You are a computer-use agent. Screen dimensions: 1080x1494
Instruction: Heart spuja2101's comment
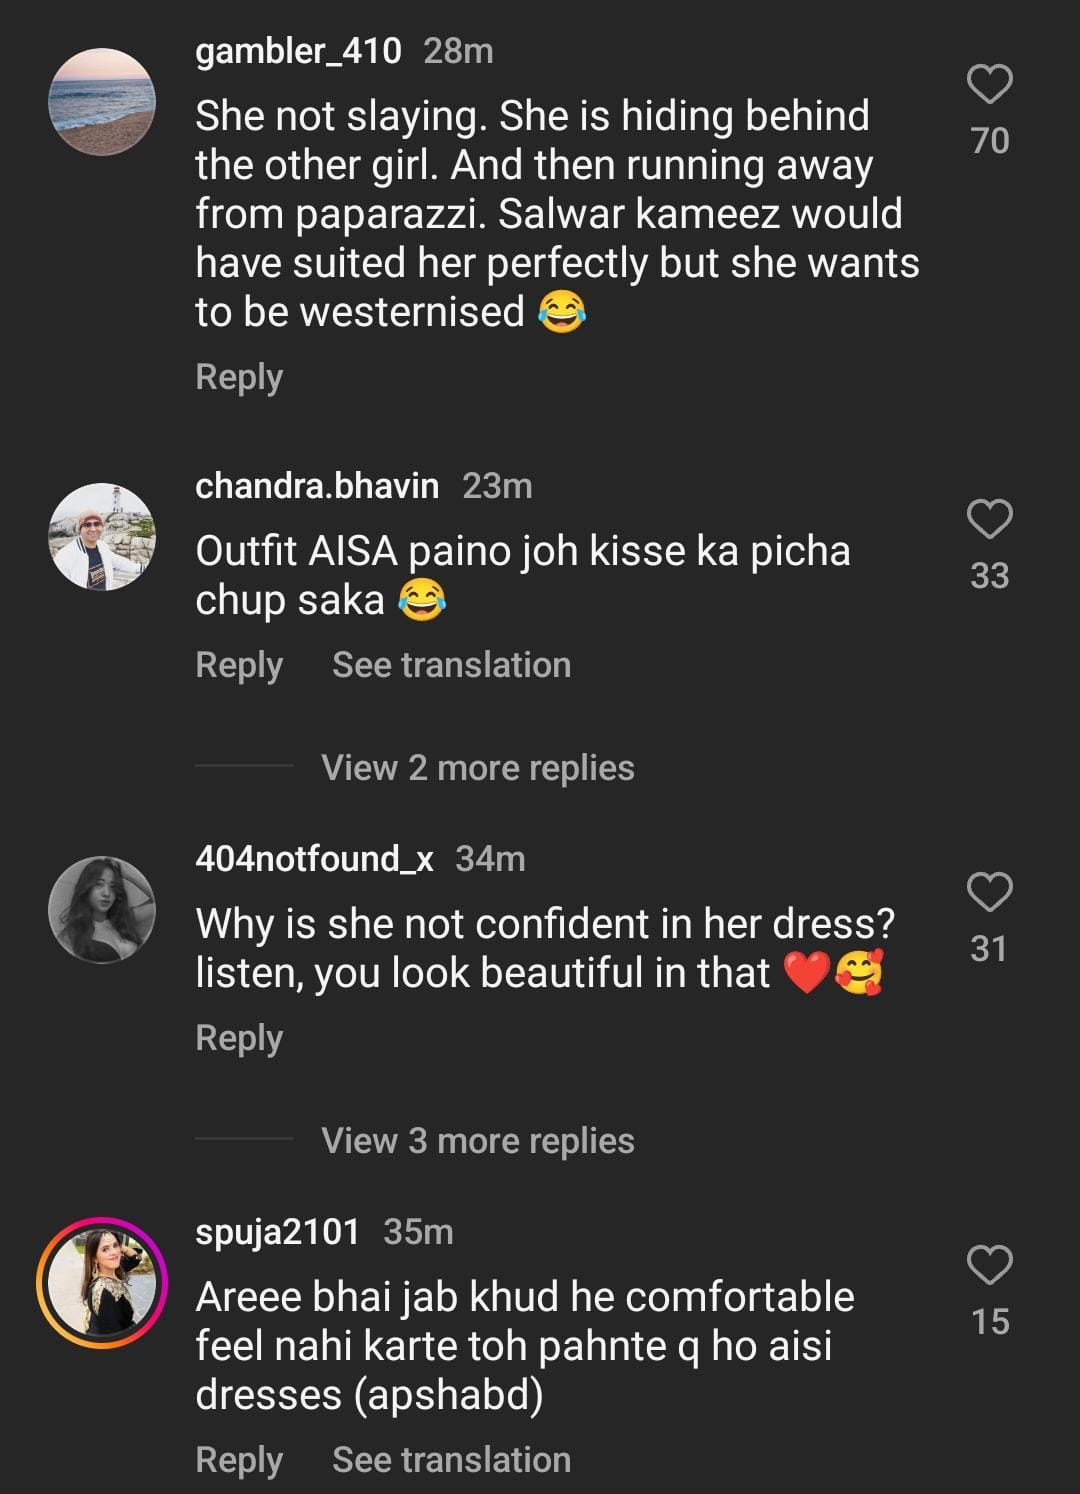[989, 1265]
